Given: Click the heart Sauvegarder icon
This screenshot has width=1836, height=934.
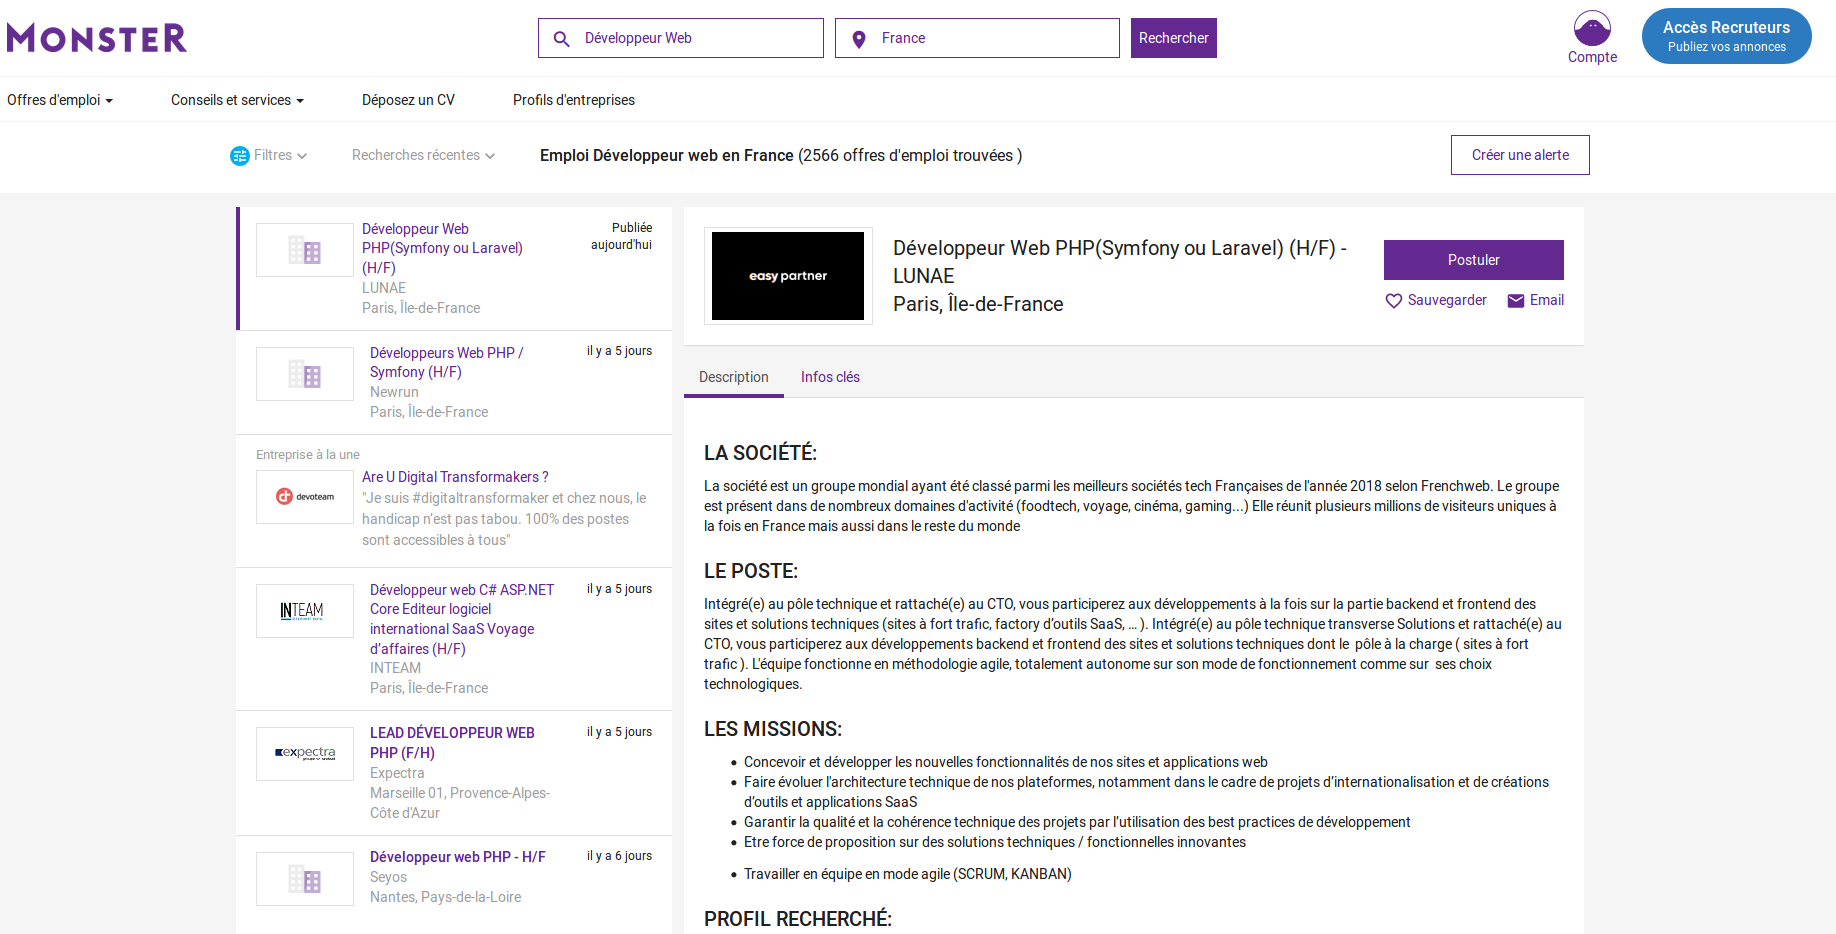Looking at the screenshot, I should click(x=1394, y=301).
